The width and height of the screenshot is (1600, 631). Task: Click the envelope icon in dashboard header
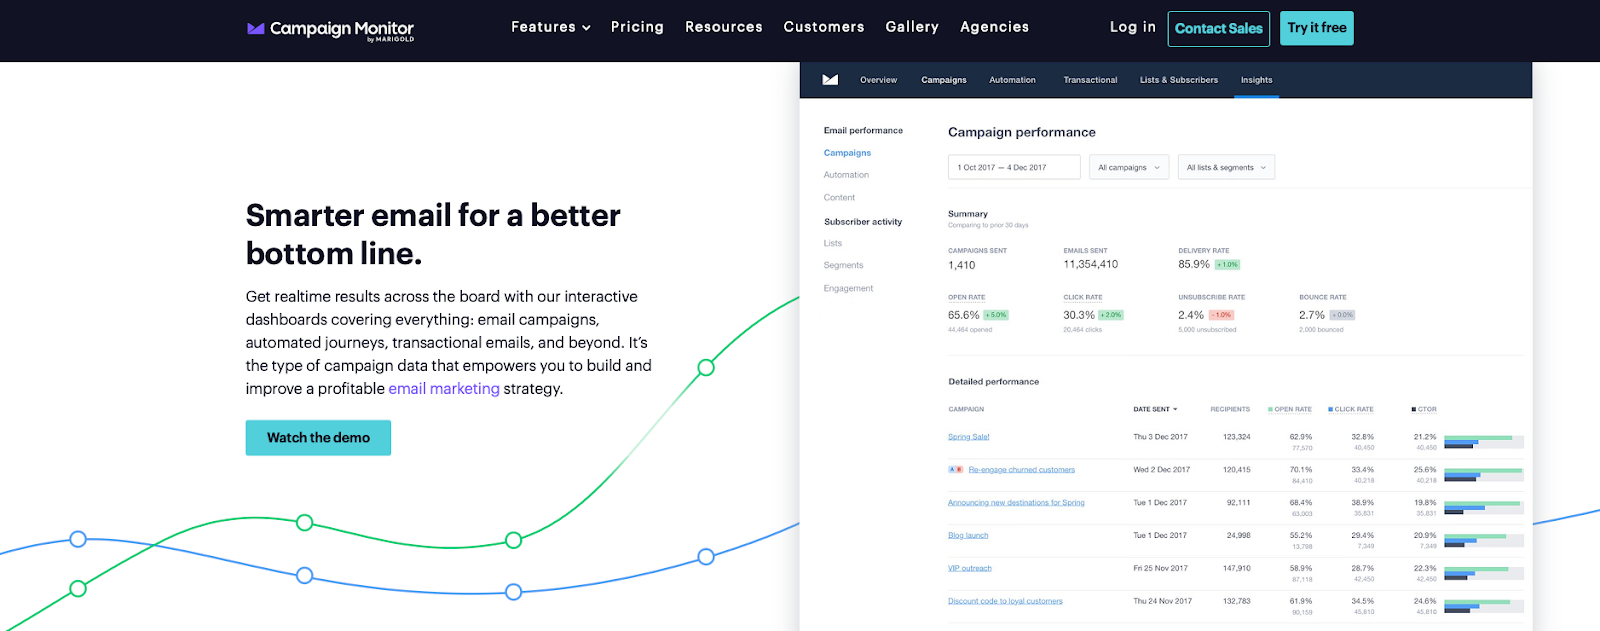coord(830,80)
